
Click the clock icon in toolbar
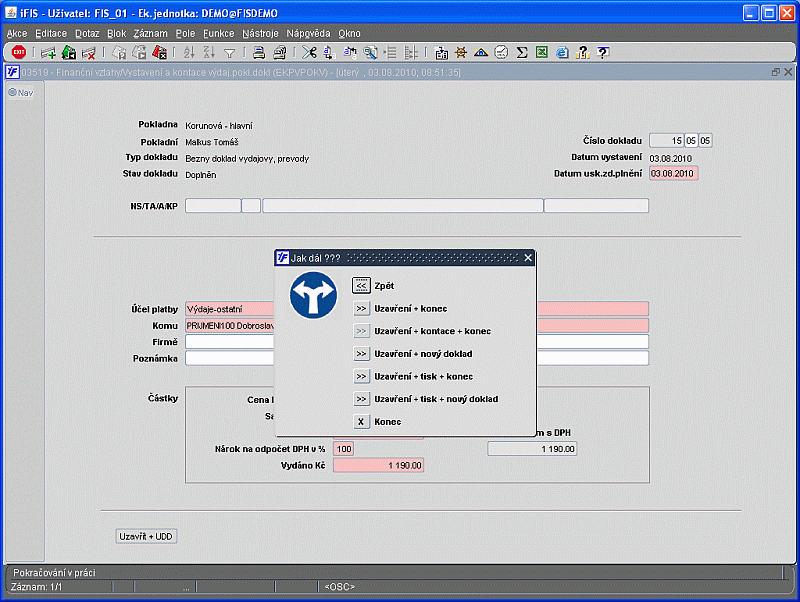(x=501, y=52)
